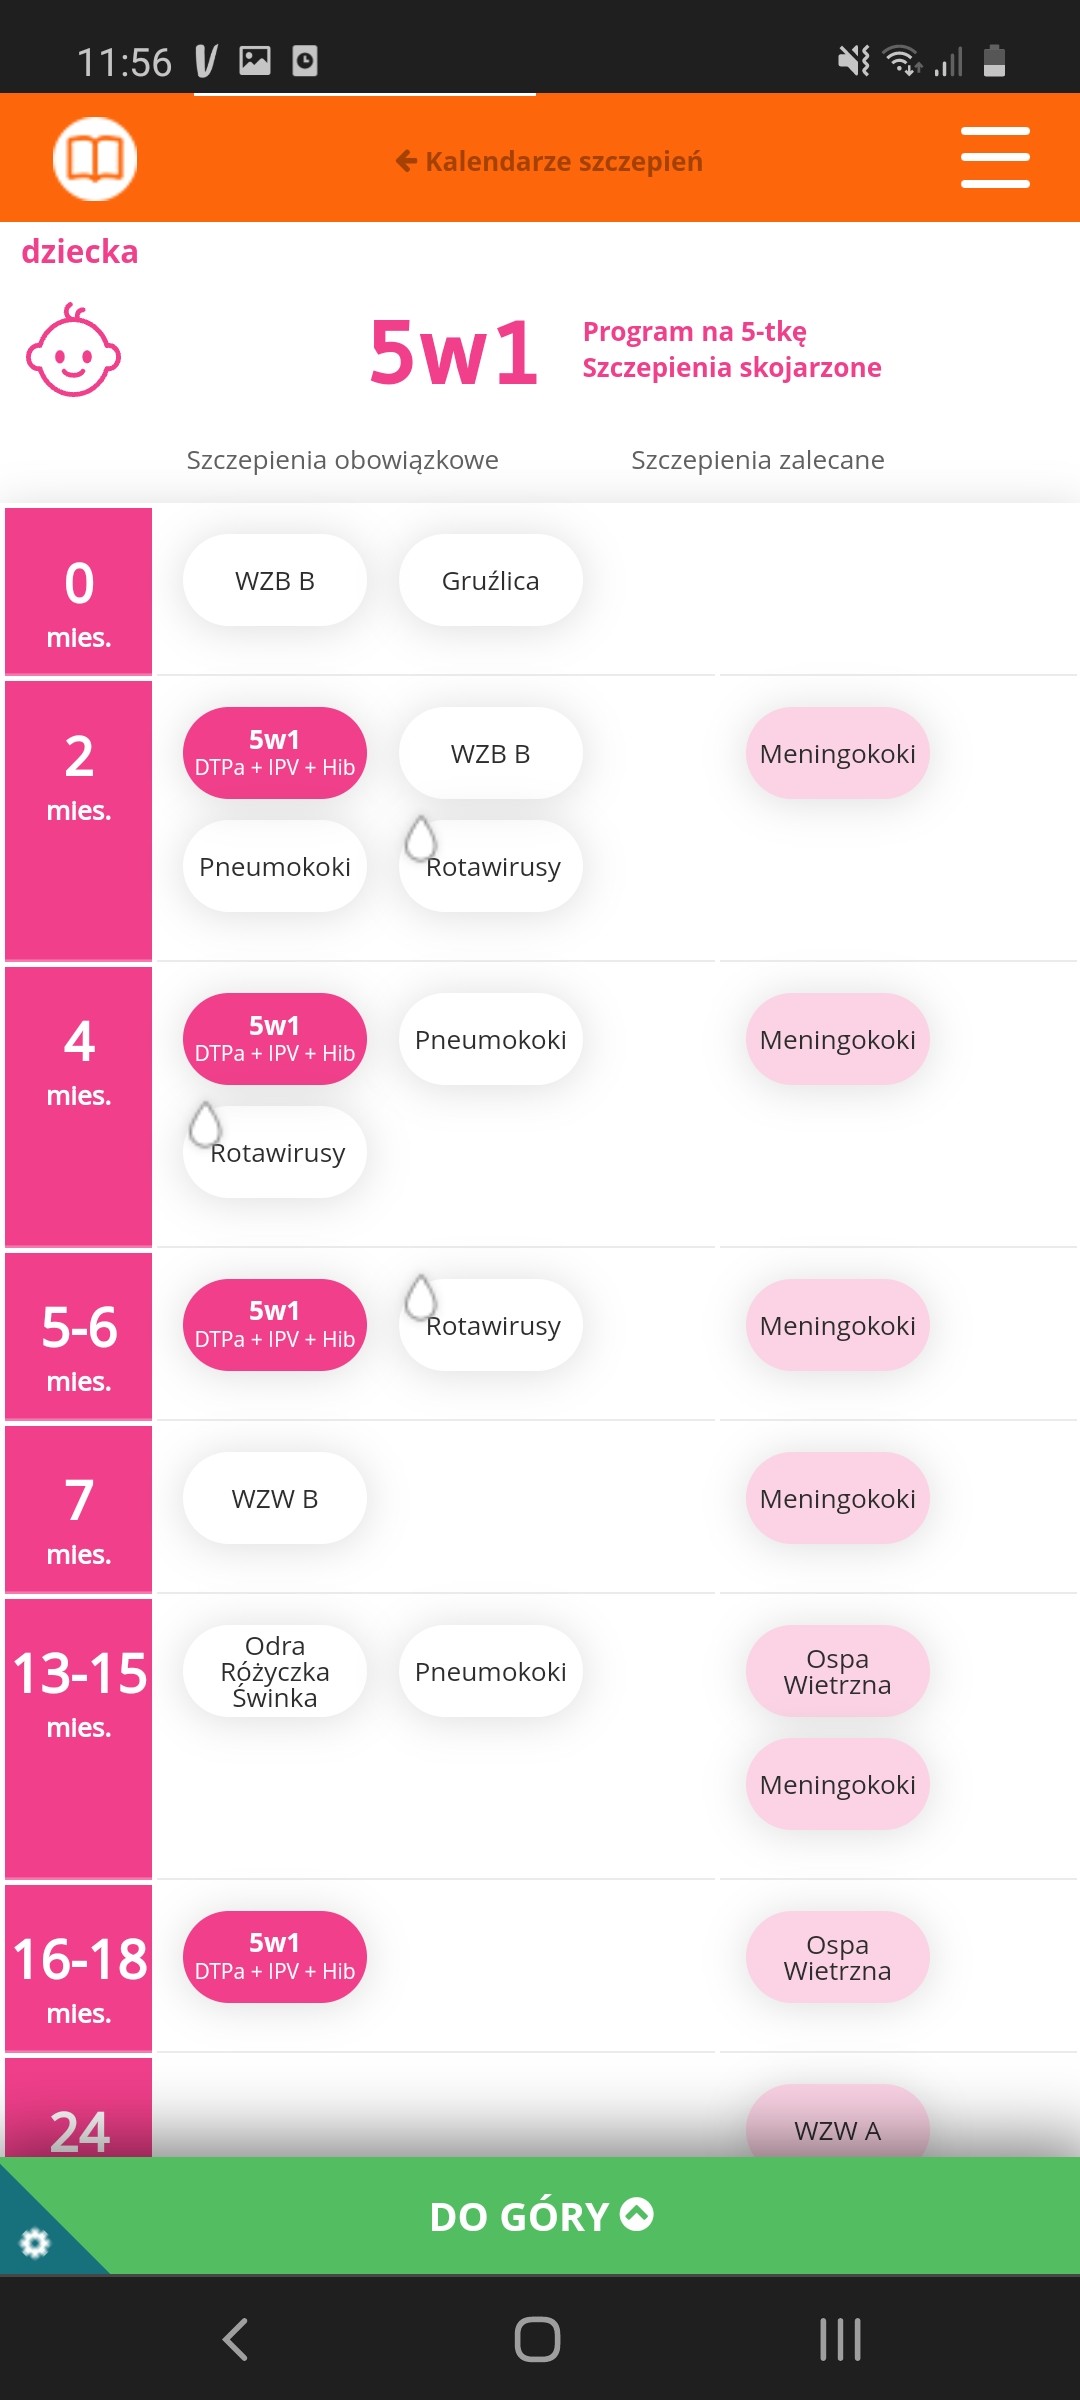Viewport: 1080px width, 2400px height.
Task: Tap the DO GÓRY button
Action: [540, 2216]
